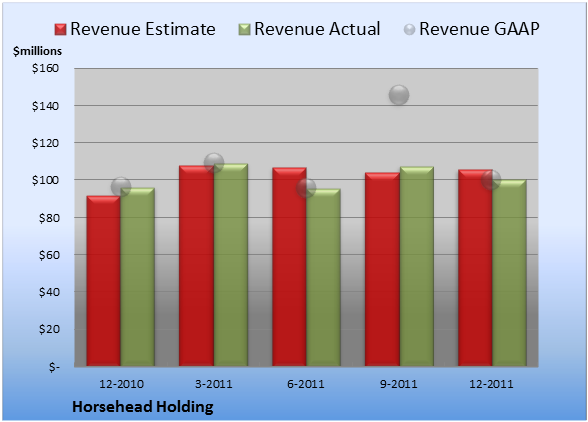Select the red estimate bar for 12-2010
This screenshot has width=588, height=422.
pos(104,281)
